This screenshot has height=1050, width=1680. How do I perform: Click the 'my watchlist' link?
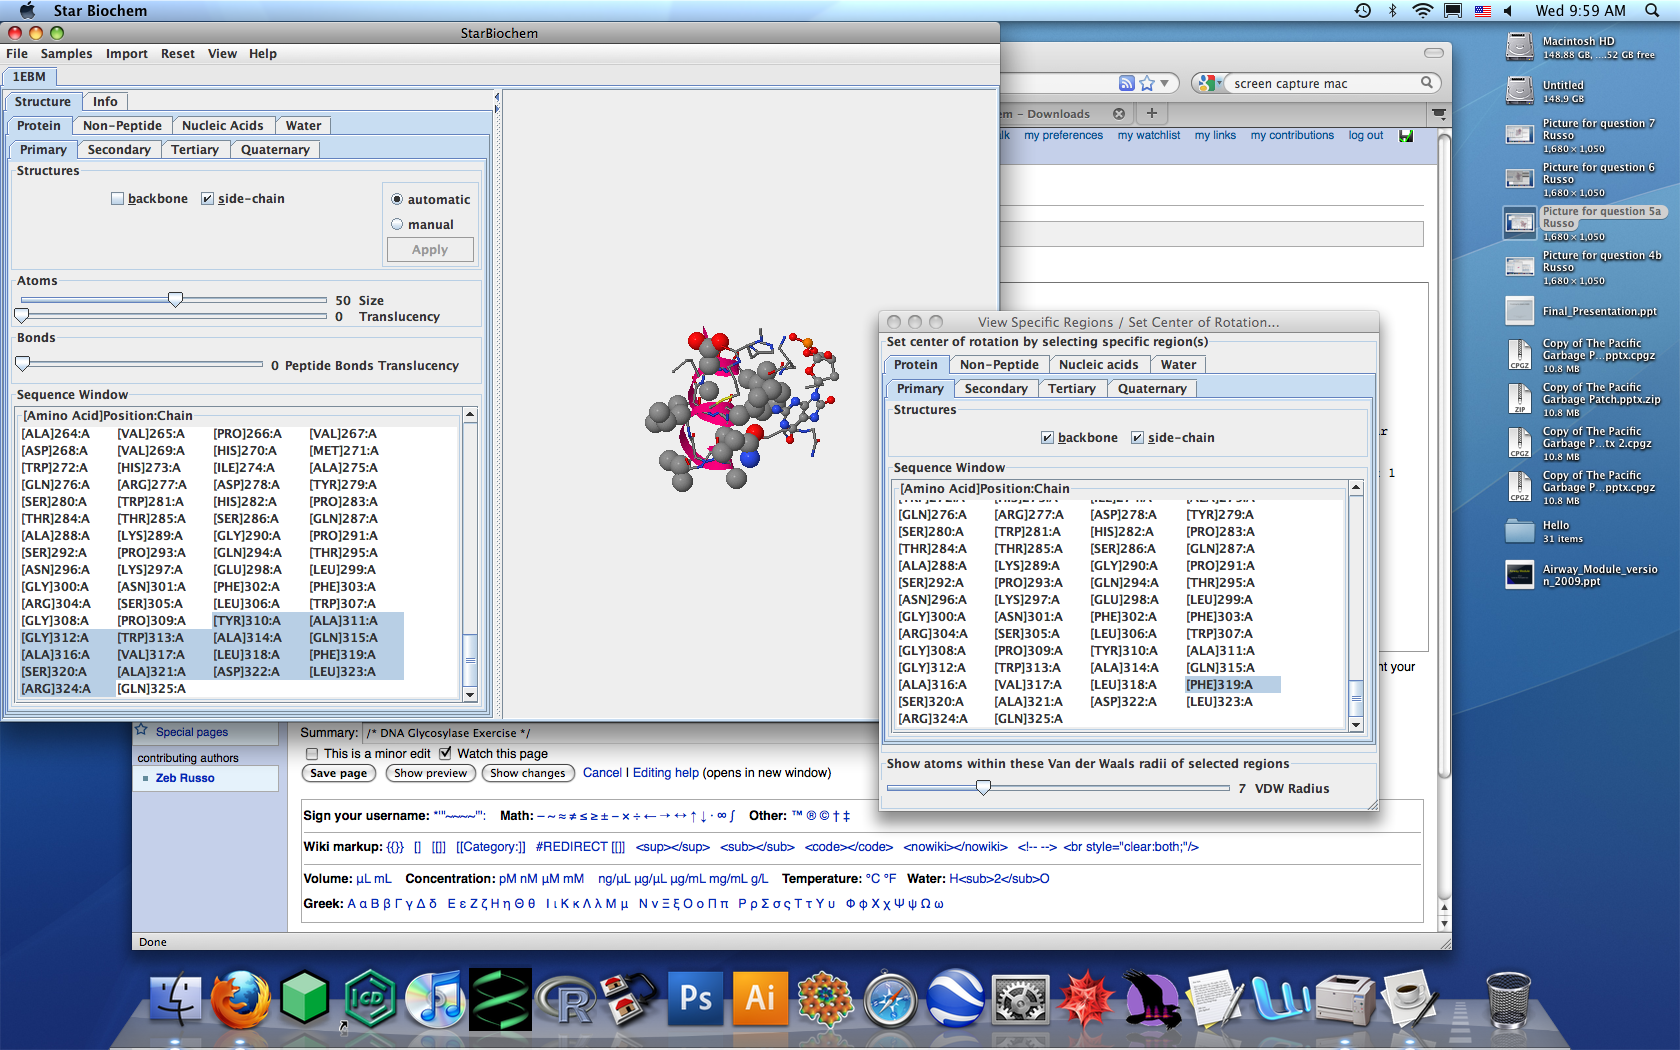point(1148,136)
